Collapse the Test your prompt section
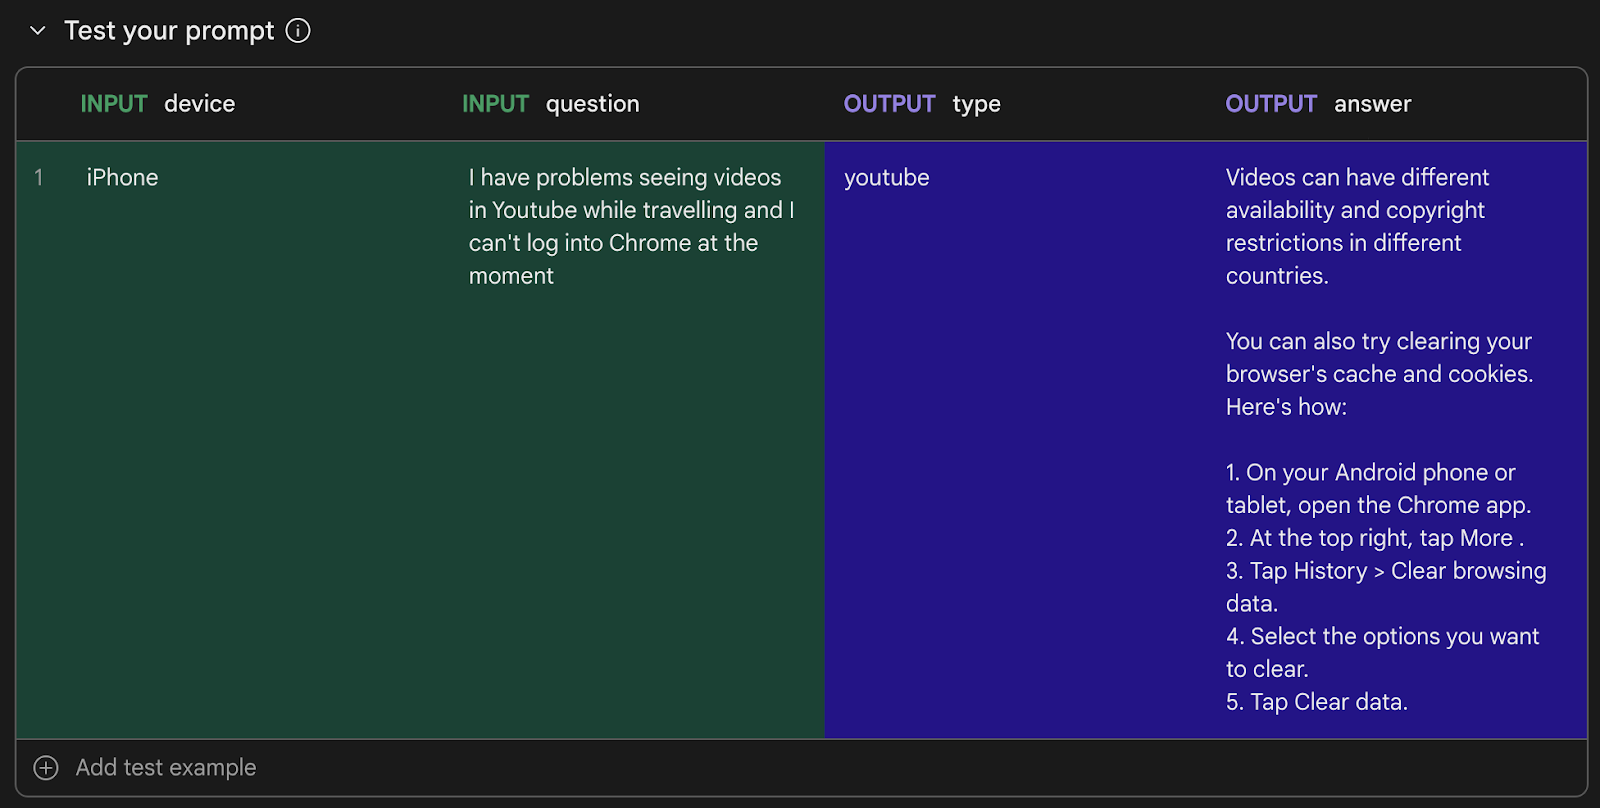The height and width of the screenshot is (808, 1600). point(38,31)
